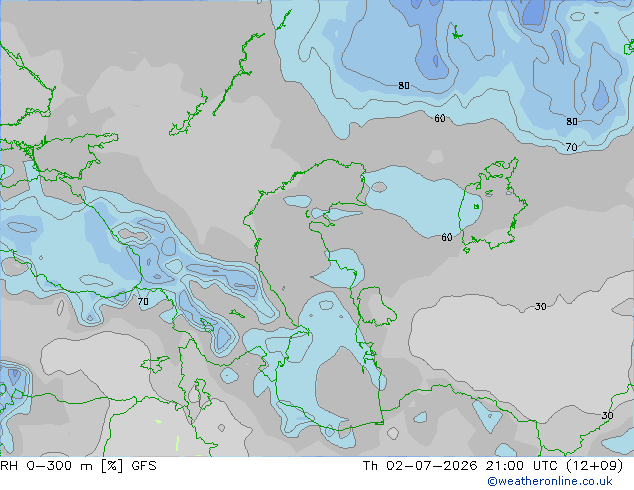634x490 pixels.
Task: Select the 'Th 02-07-2026 21:00 UTC (12+09)' timestamp
Action: [x=493, y=466]
